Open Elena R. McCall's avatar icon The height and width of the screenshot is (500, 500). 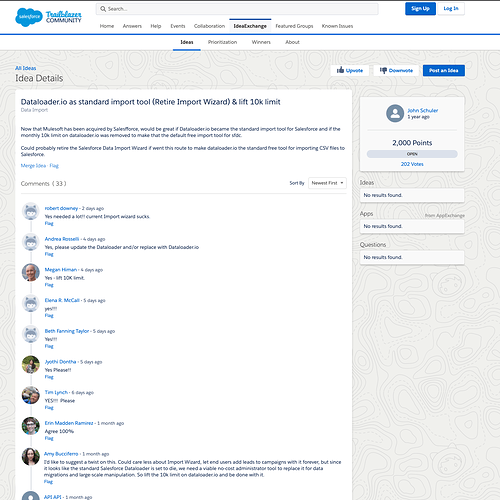31,303
